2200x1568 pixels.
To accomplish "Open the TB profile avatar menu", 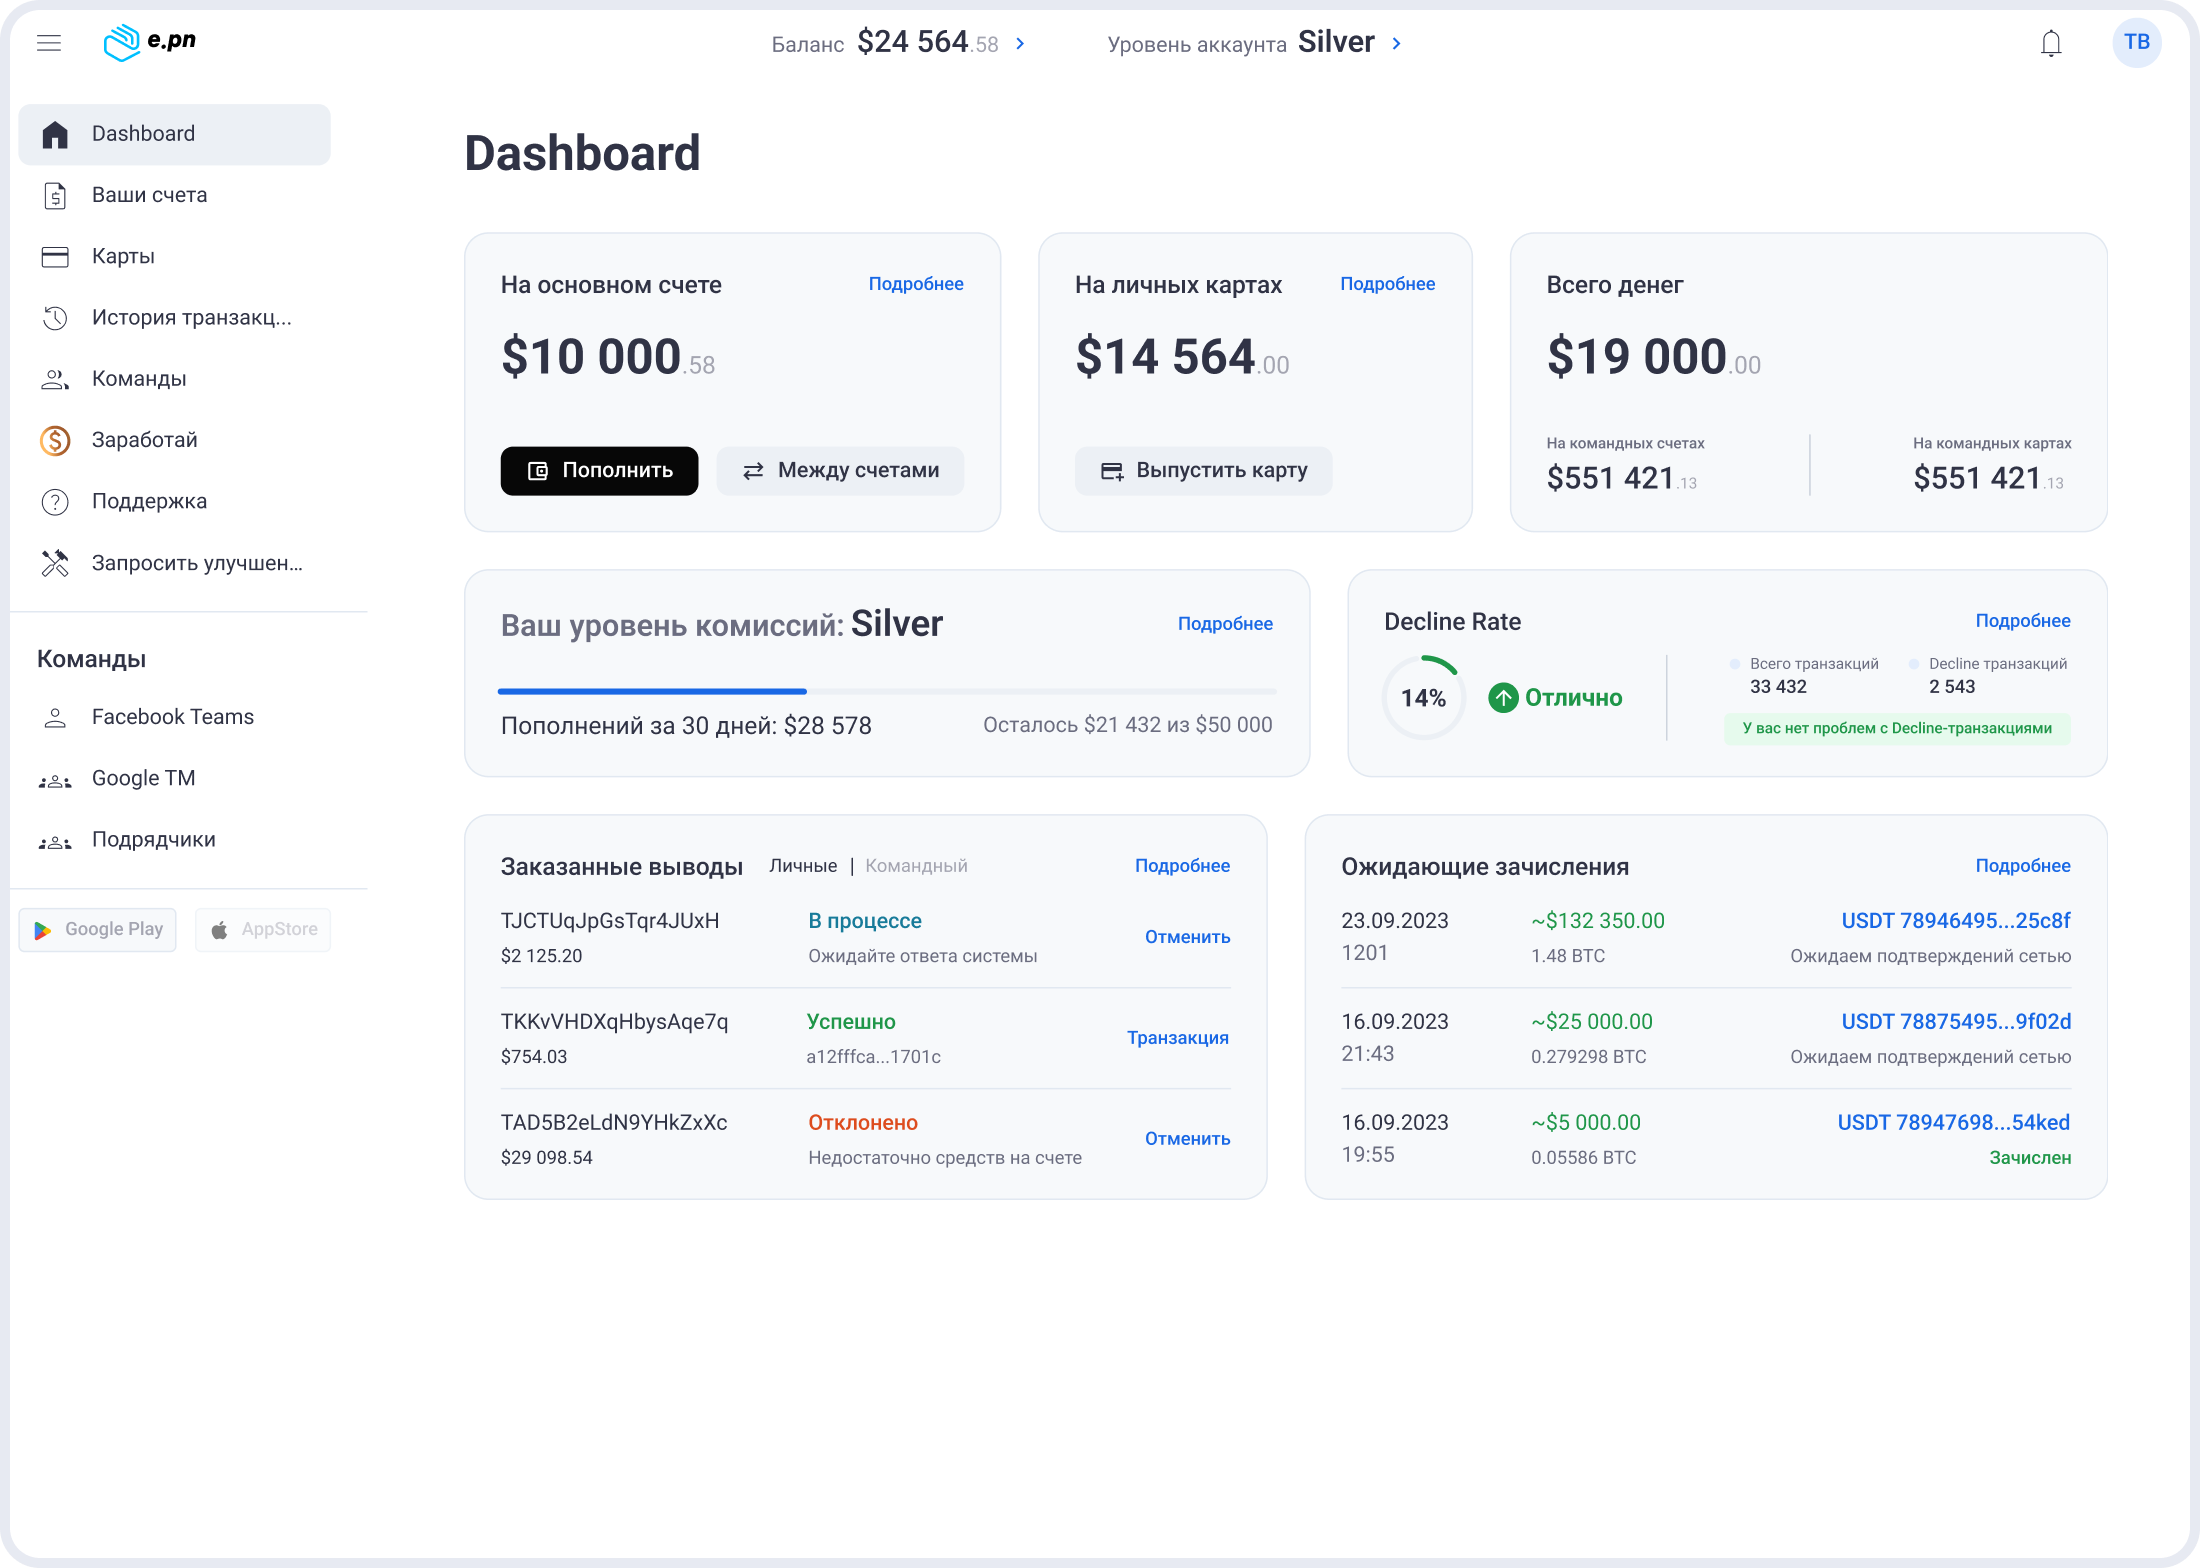I will click(x=2136, y=42).
